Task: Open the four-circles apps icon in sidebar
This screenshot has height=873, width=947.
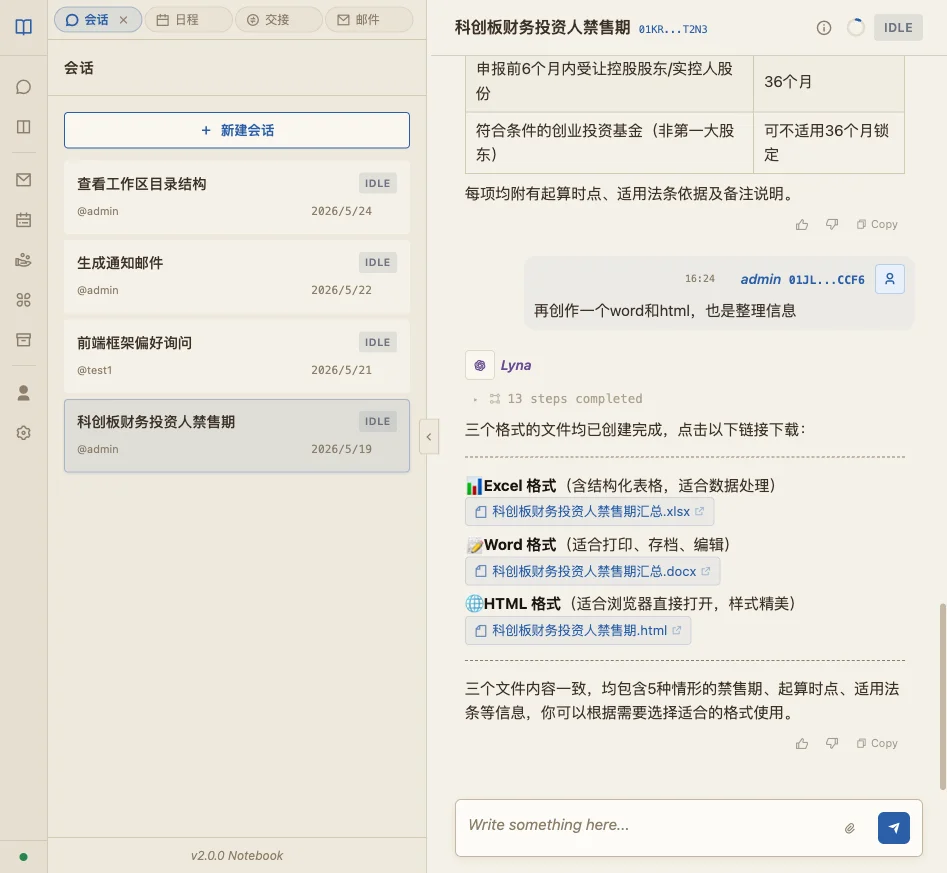Action: 24,300
